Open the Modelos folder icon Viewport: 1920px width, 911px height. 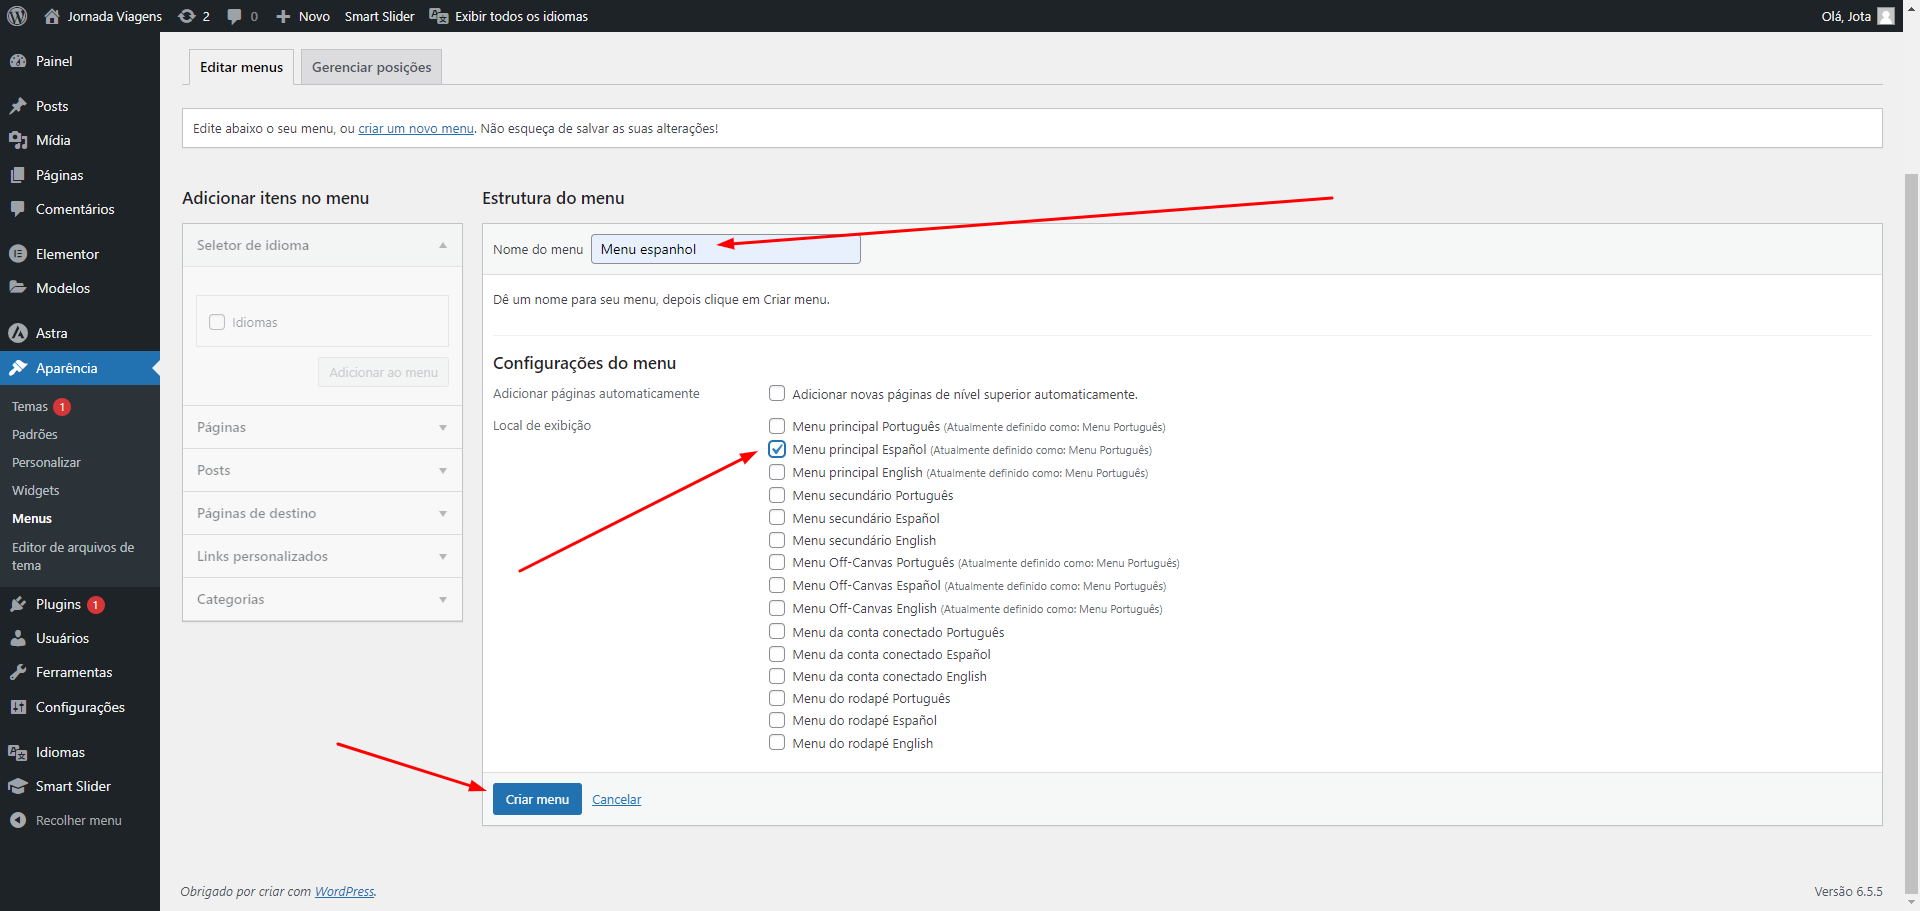tap(18, 288)
